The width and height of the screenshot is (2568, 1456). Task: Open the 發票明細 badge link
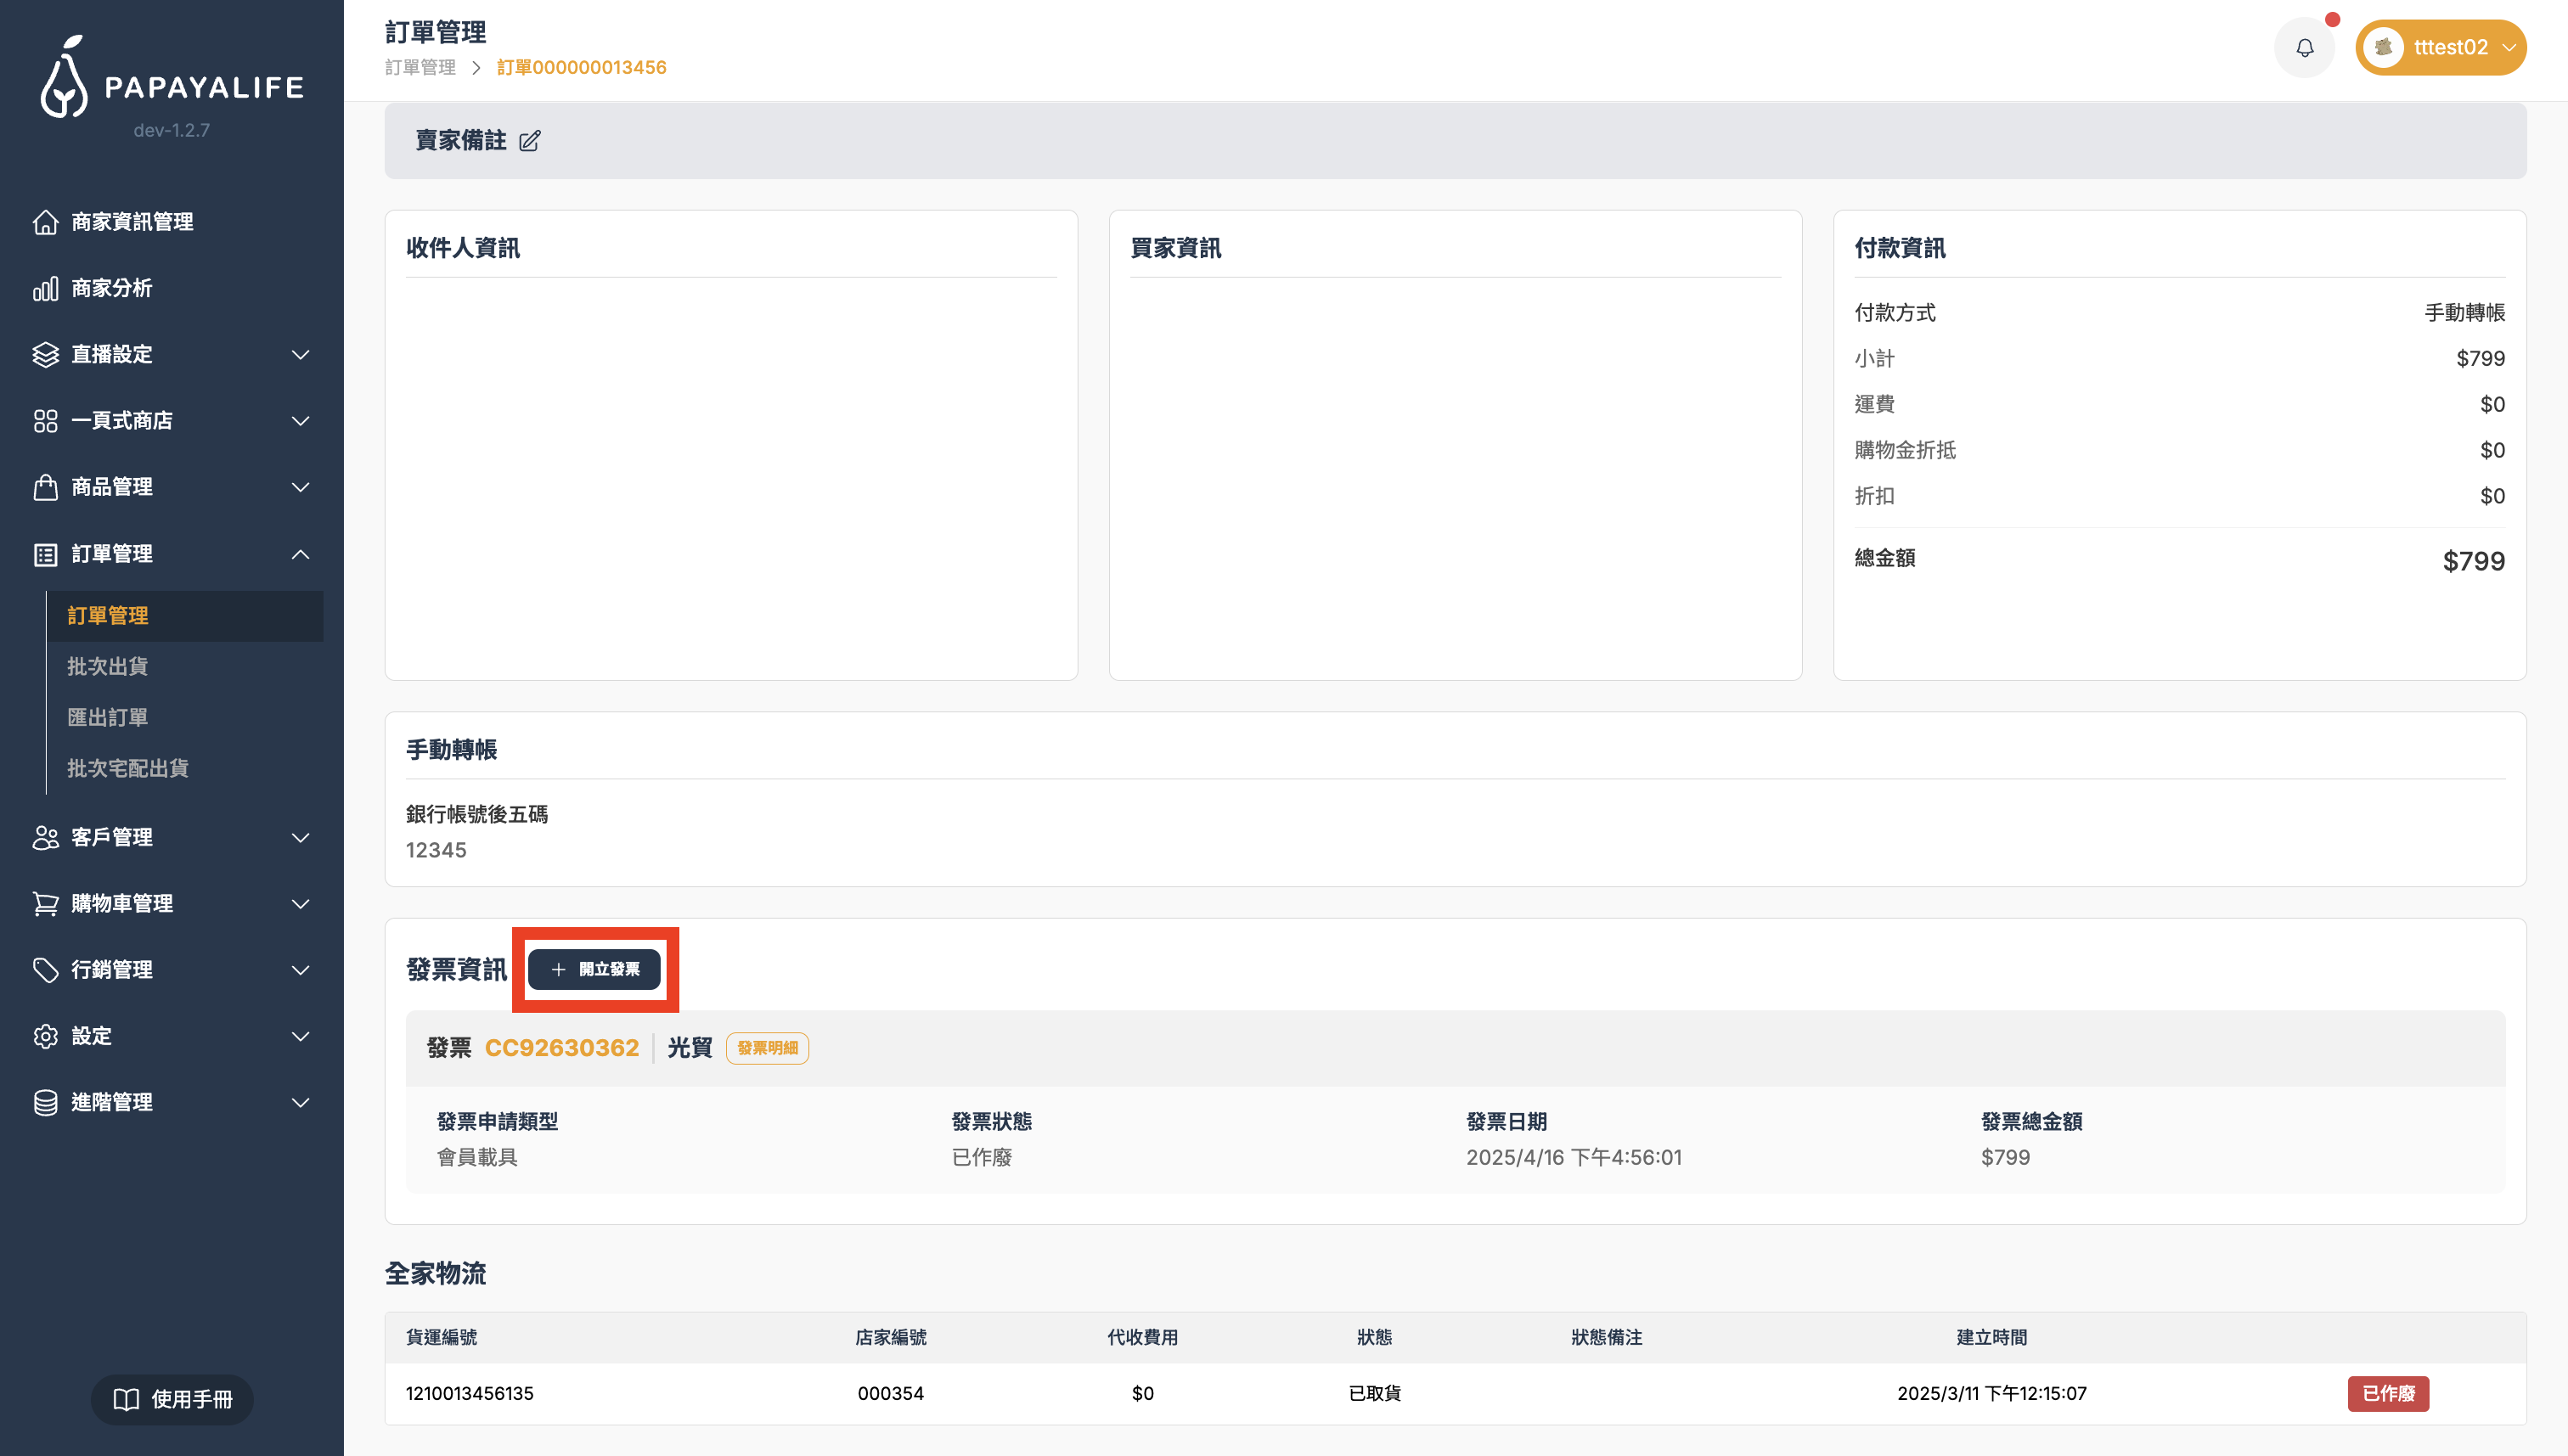[767, 1048]
